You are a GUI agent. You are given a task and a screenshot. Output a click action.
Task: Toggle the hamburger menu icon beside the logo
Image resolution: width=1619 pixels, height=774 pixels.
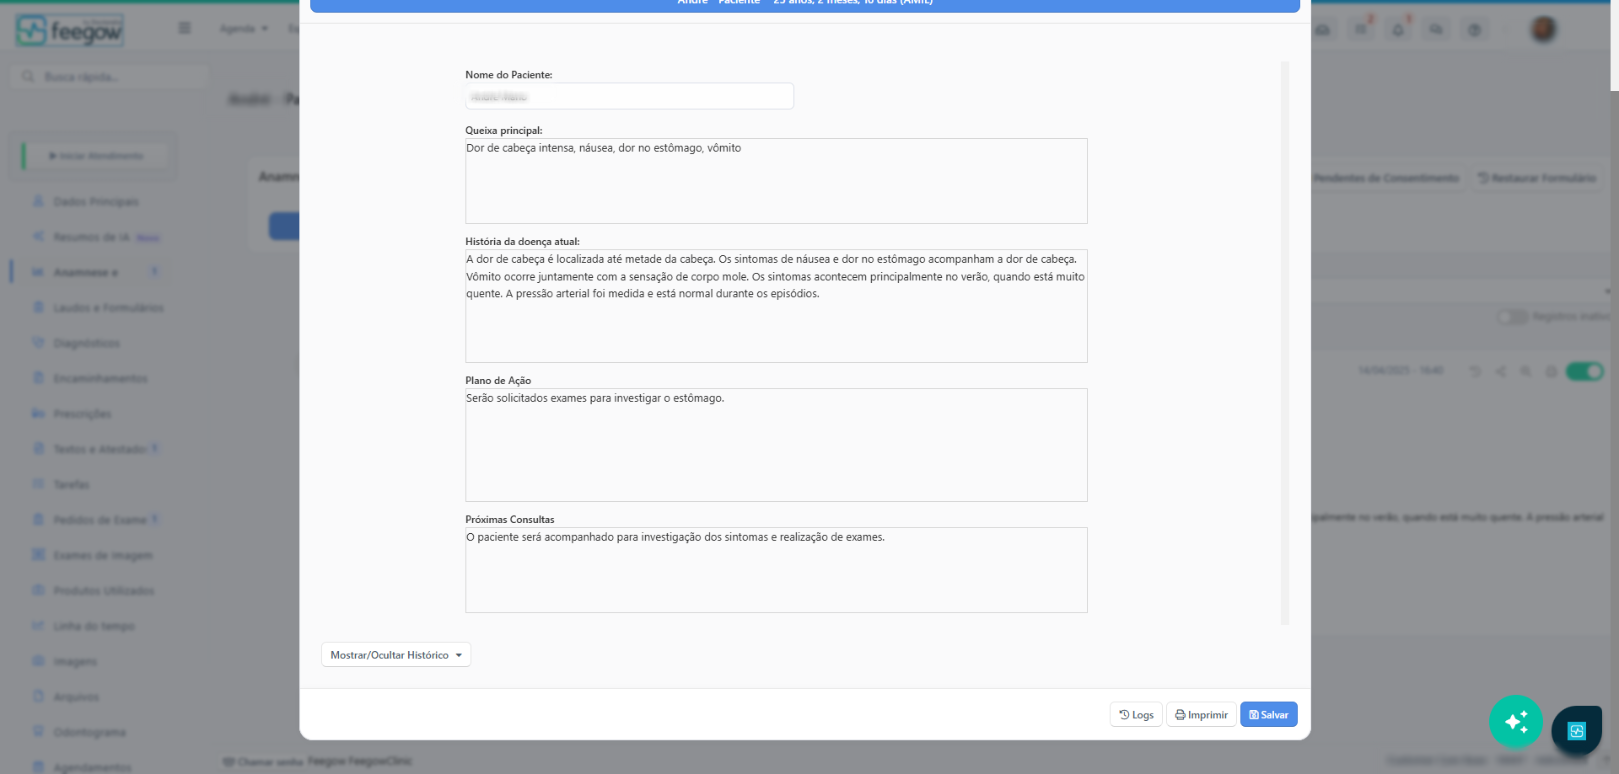pyautogui.click(x=184, y=28)
